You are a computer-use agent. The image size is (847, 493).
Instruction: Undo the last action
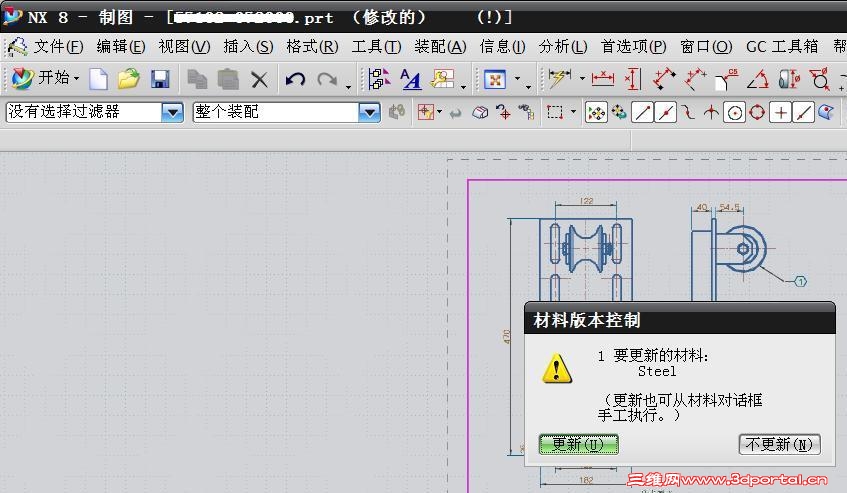(x=295, y=80)
